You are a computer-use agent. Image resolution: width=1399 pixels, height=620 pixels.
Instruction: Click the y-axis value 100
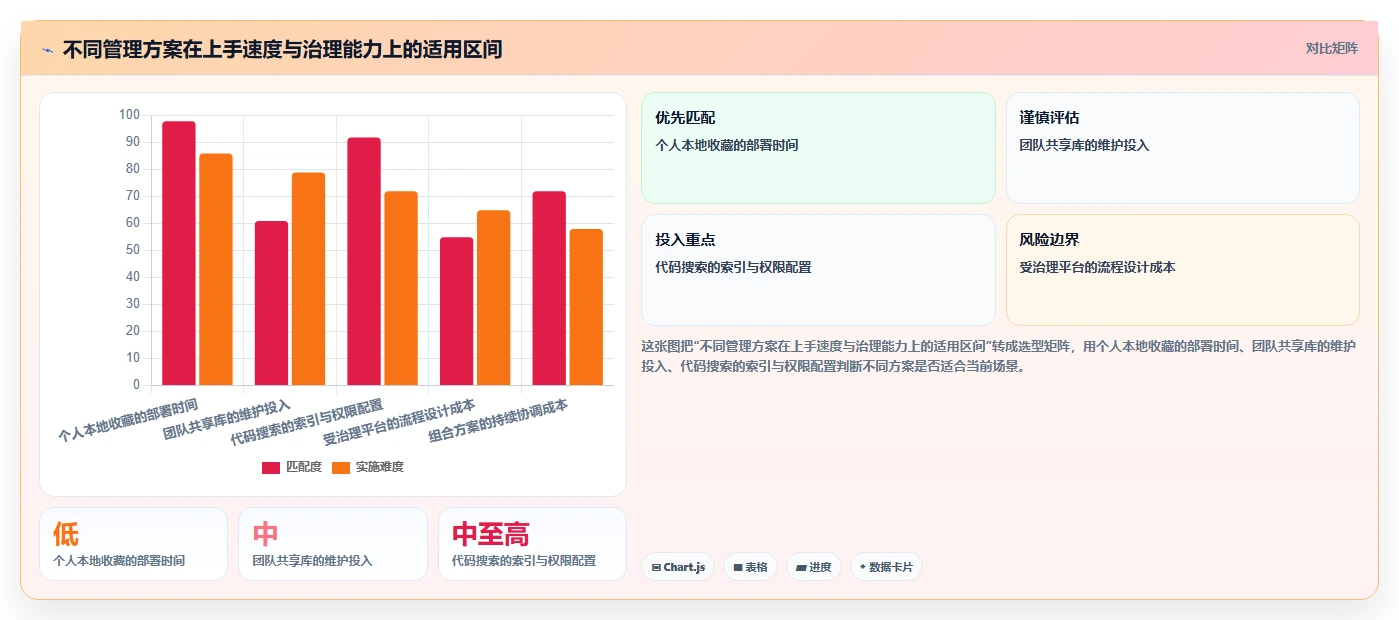(x=129, y=115)
